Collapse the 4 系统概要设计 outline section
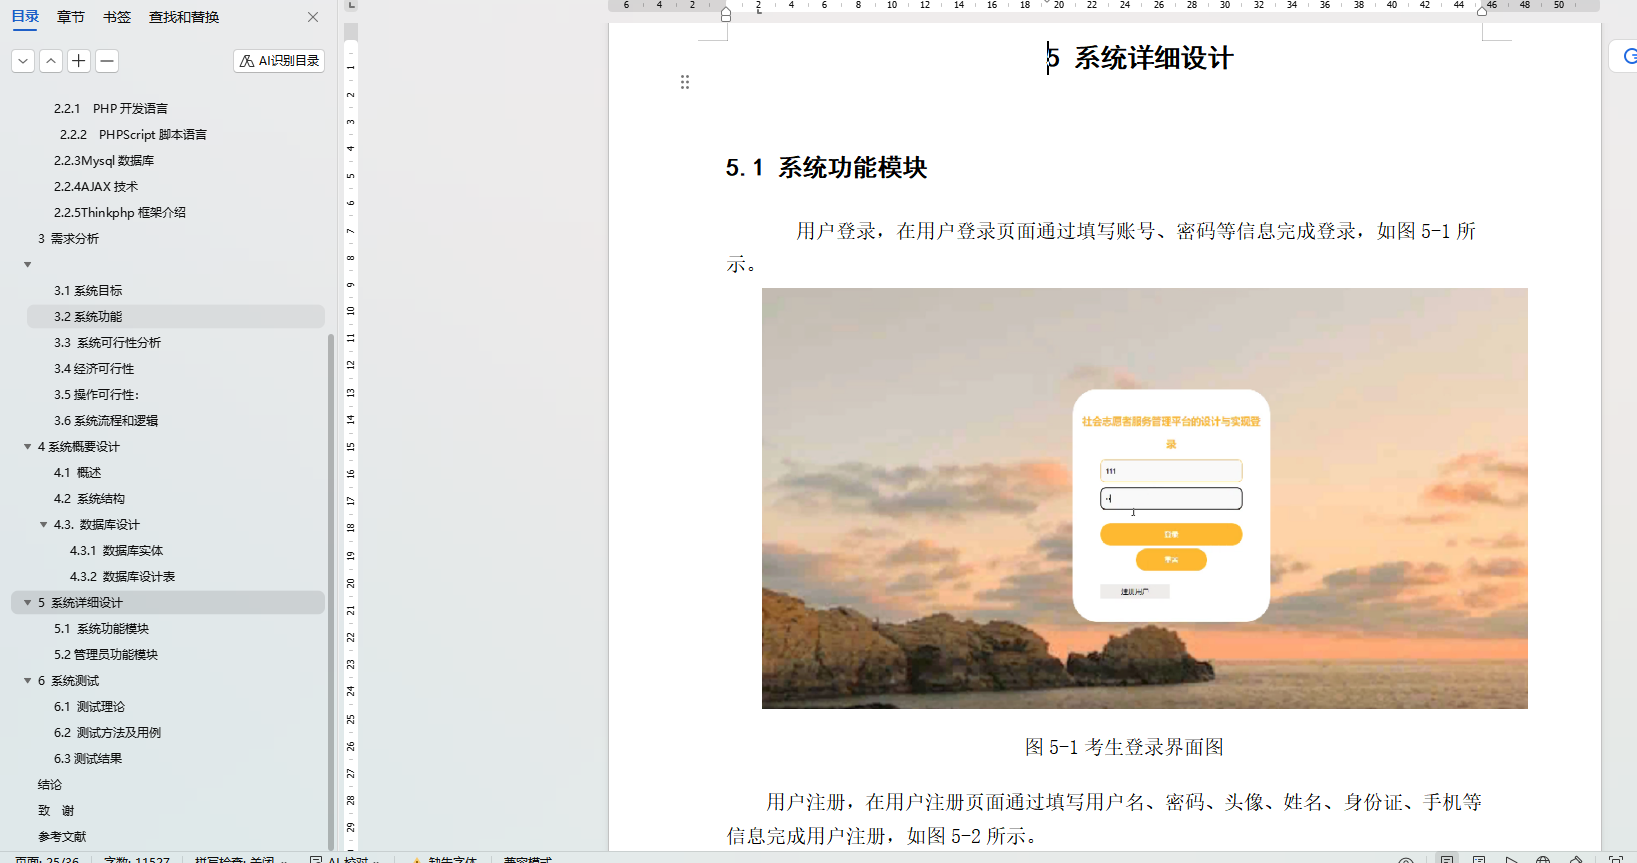The height and width of the screenshot is (863, 1637). pyautogui.click(x=28, y=447)
